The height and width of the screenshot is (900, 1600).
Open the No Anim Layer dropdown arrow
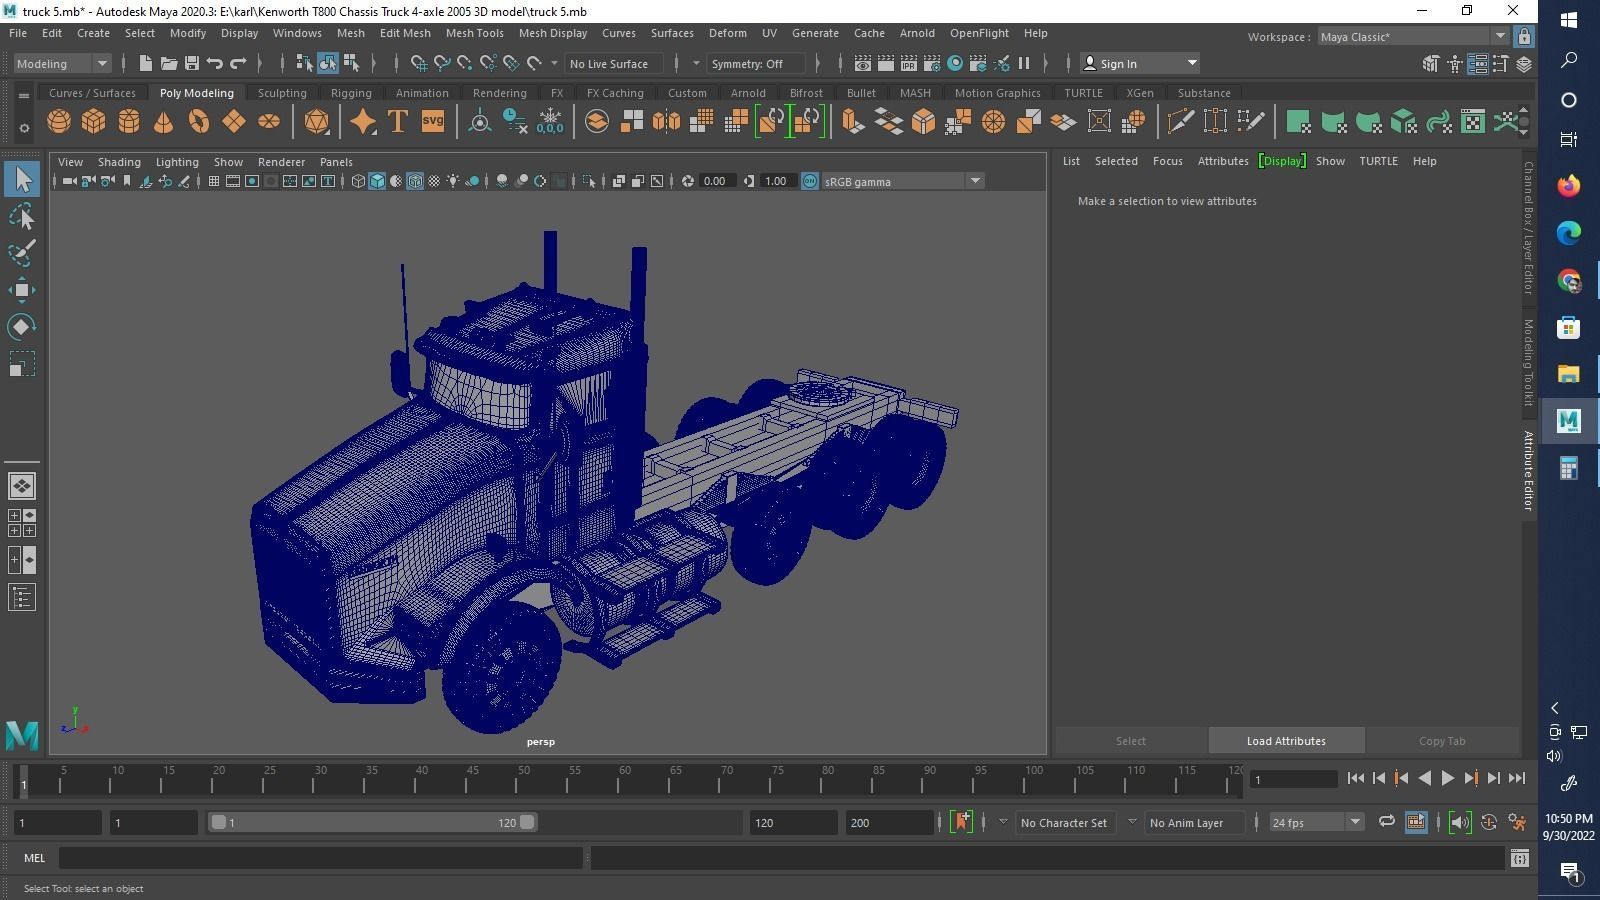(x=1132, y=822)
